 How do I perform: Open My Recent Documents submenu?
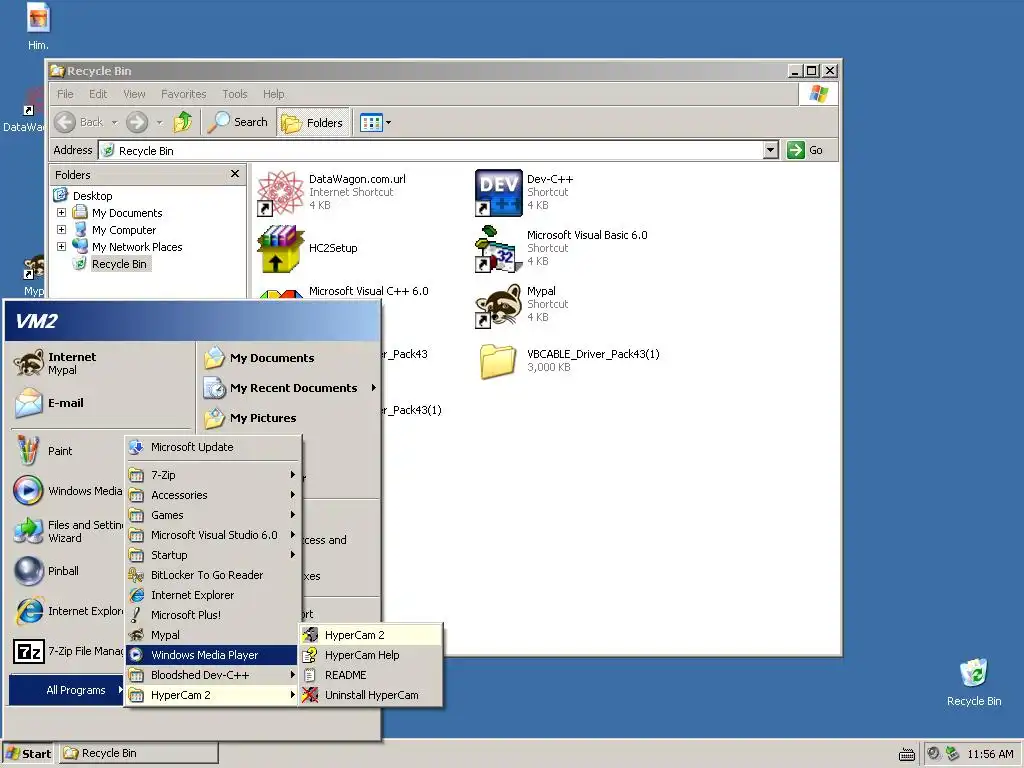point(288,388)
